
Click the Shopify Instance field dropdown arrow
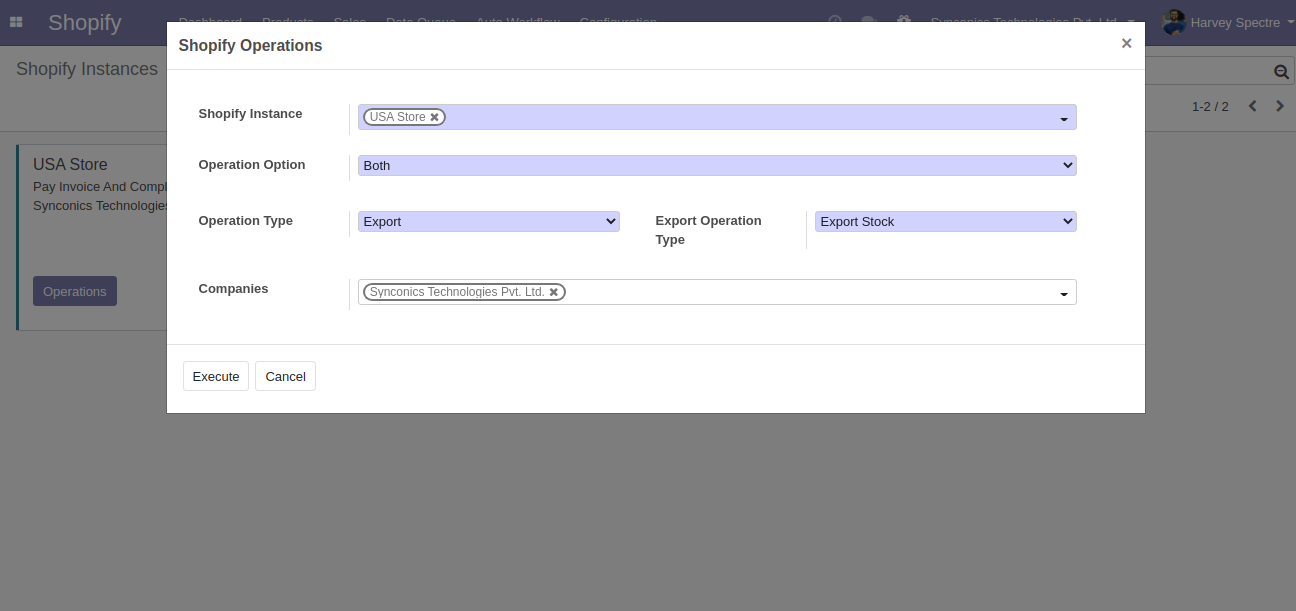coord(1063,119)
